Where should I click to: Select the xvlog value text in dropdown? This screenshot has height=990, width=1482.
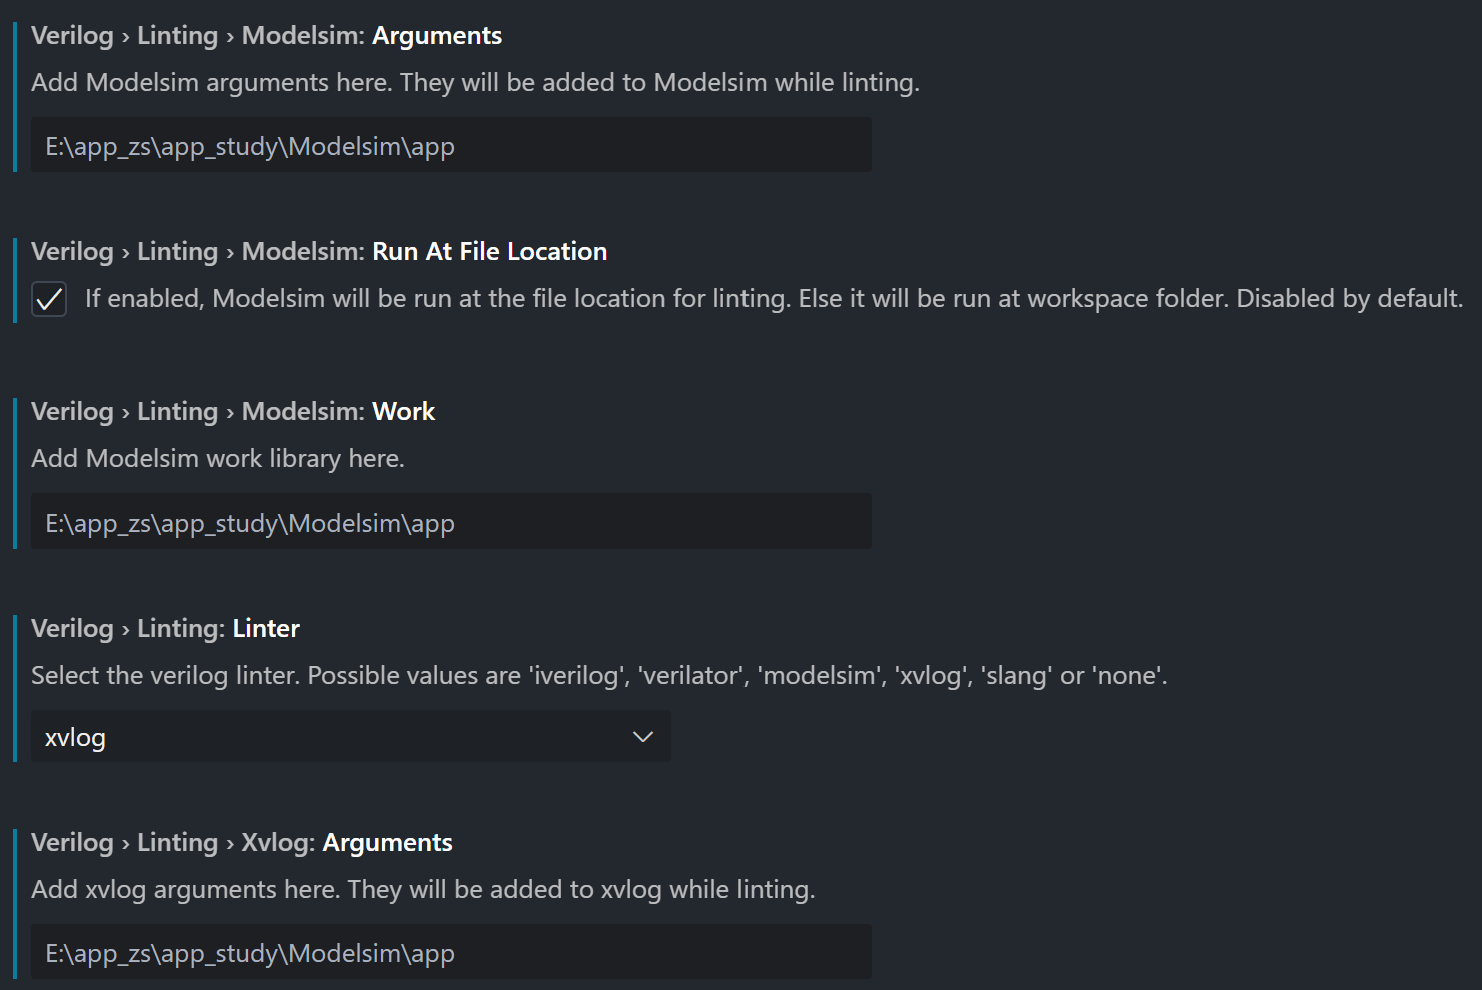pos(75,738)
